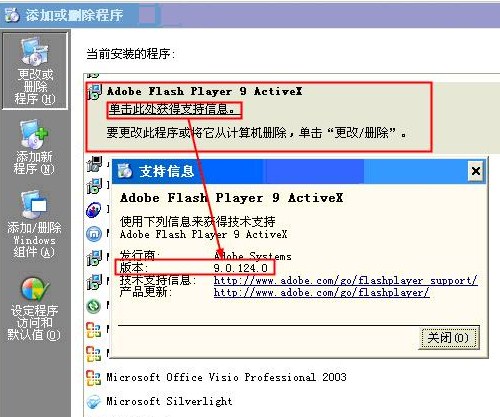Open the 产品更新 flashplayer link
This screenshot has height=417, width=500.
pos(321,293)
